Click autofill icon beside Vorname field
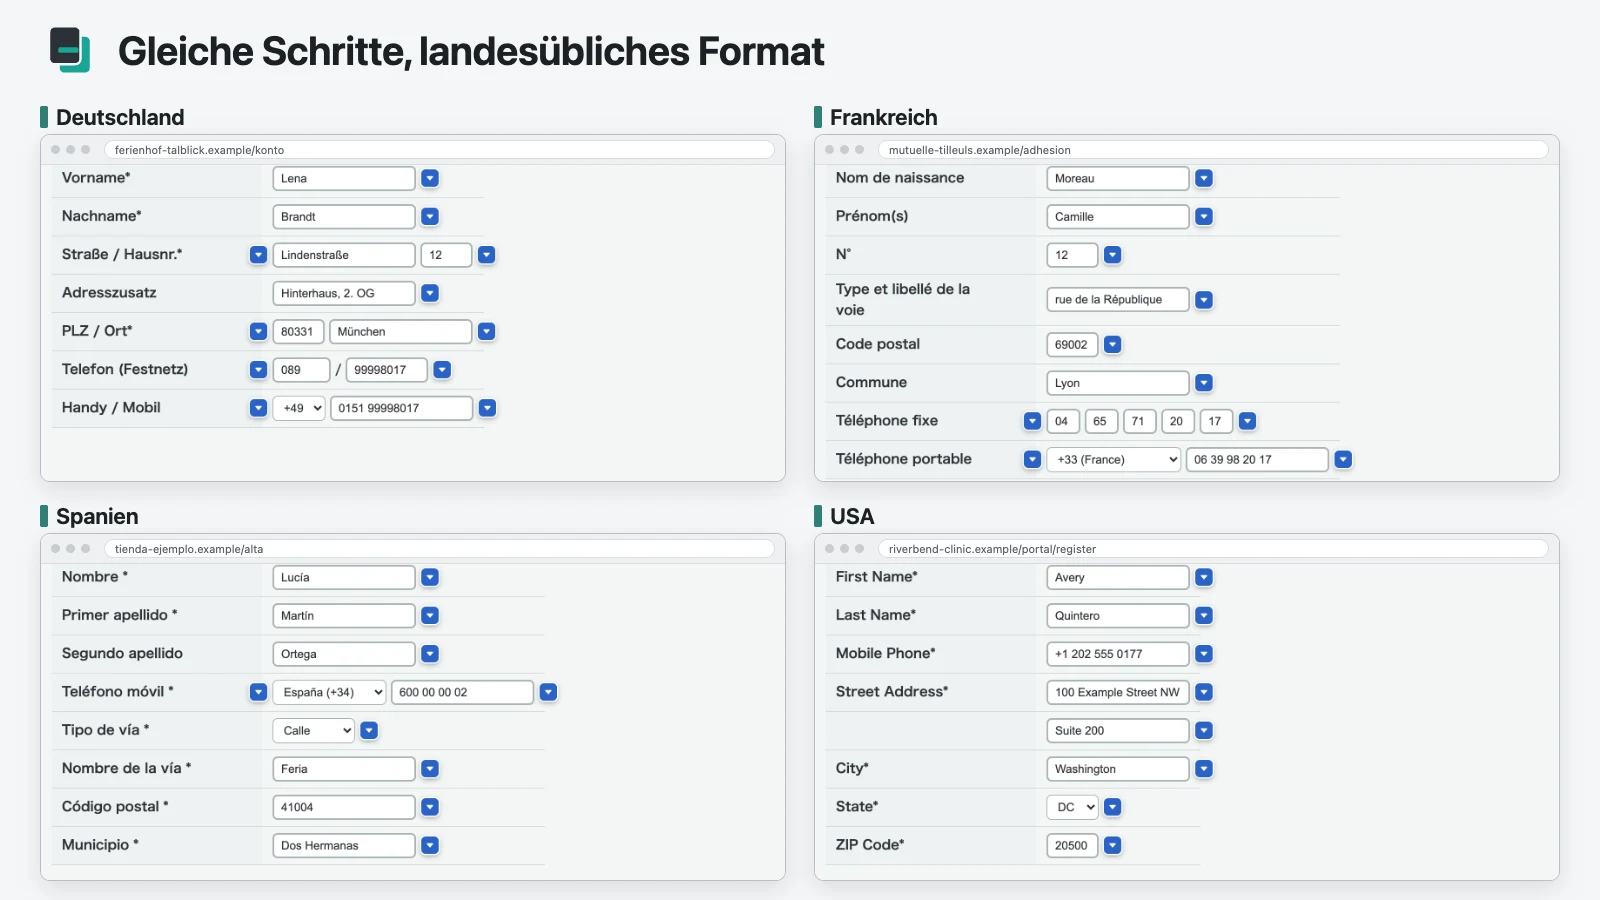The height and width of the screenshot is (900, 1600). click(x=430, y=178)
